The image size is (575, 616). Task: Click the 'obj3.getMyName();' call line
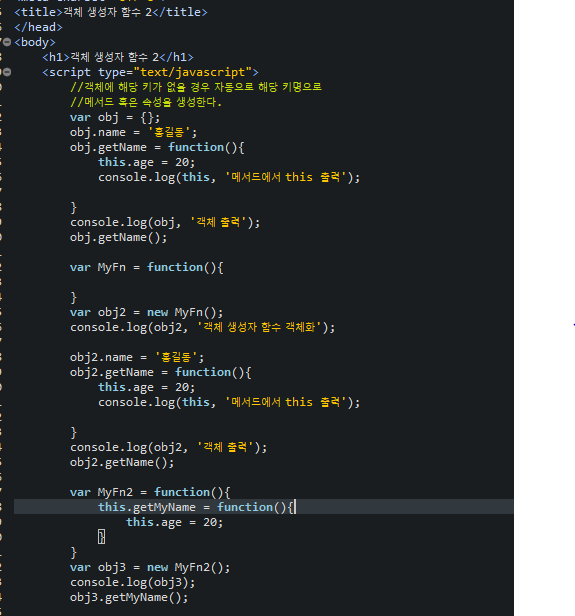[x=129, y=597]
